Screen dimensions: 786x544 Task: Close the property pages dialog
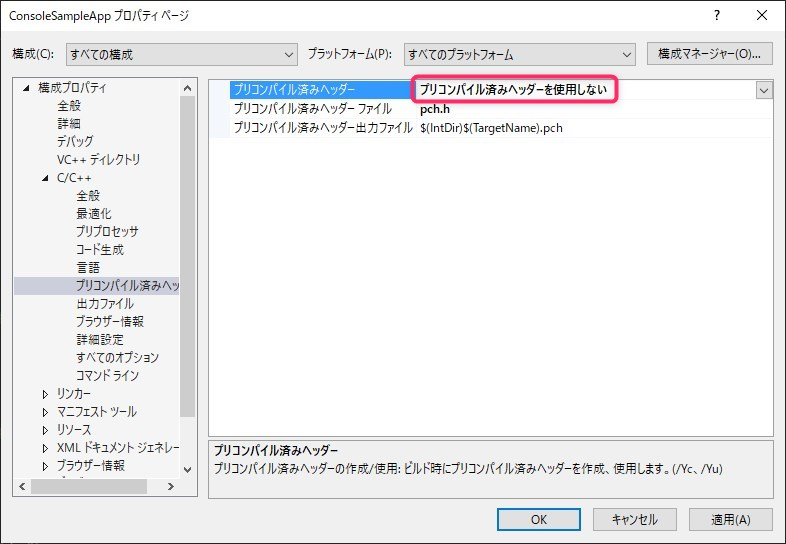762,16
